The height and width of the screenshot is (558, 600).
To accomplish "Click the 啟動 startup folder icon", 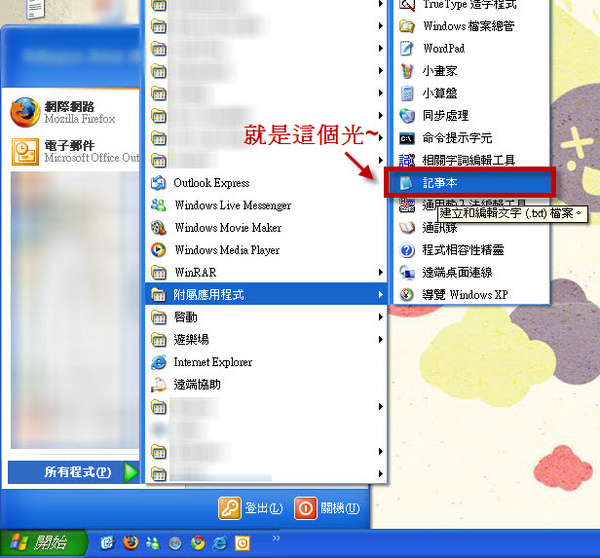I will (158, 317).
